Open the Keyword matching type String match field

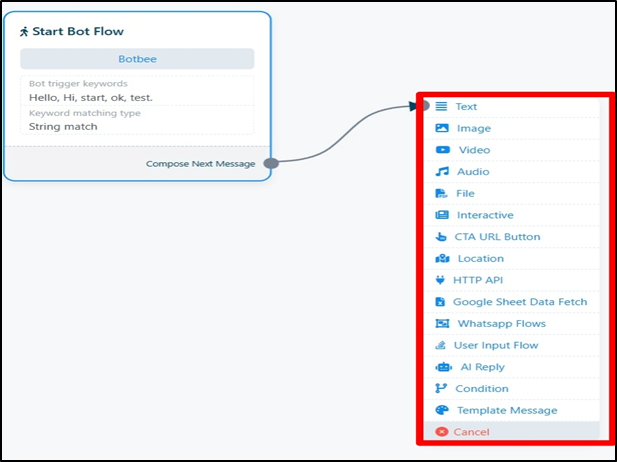tap(137, 127)
